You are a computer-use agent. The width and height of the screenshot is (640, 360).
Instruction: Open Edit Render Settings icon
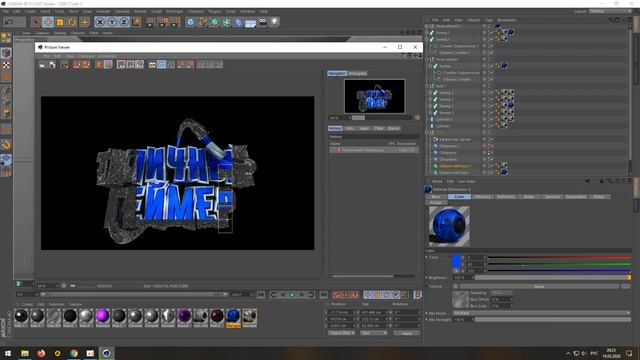tap(175, 22)
